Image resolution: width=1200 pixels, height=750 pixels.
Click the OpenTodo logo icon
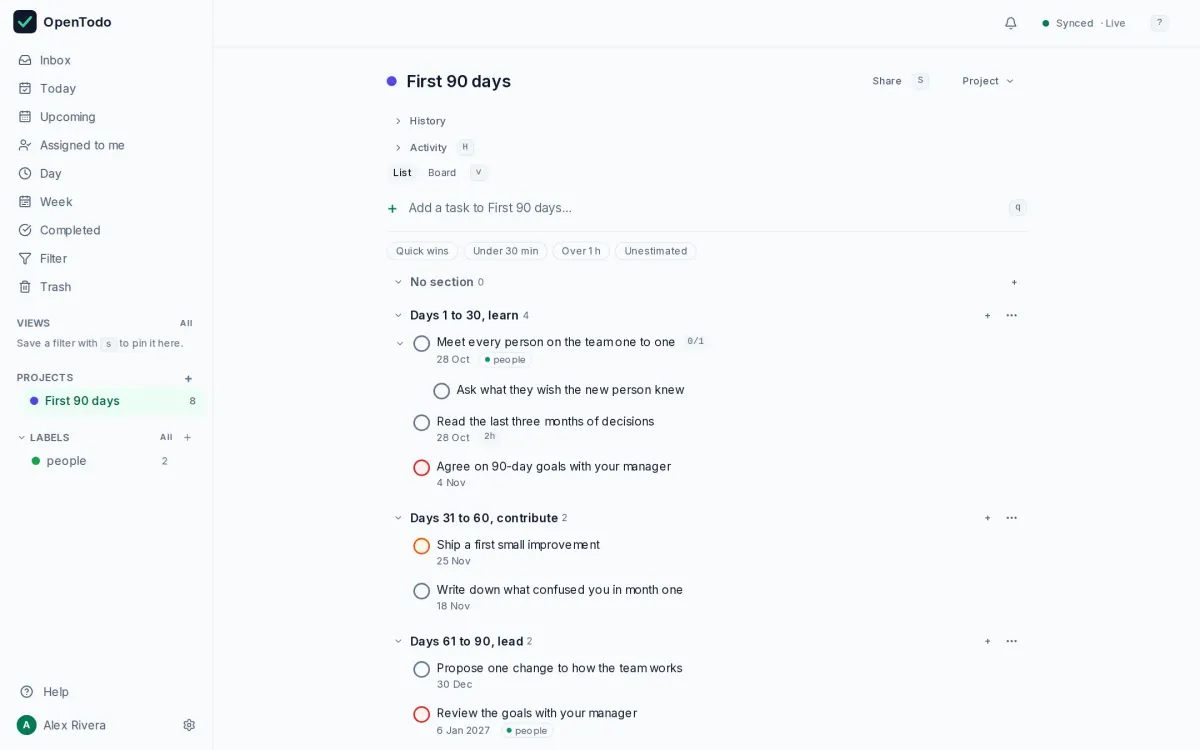(x=25, y=22)
